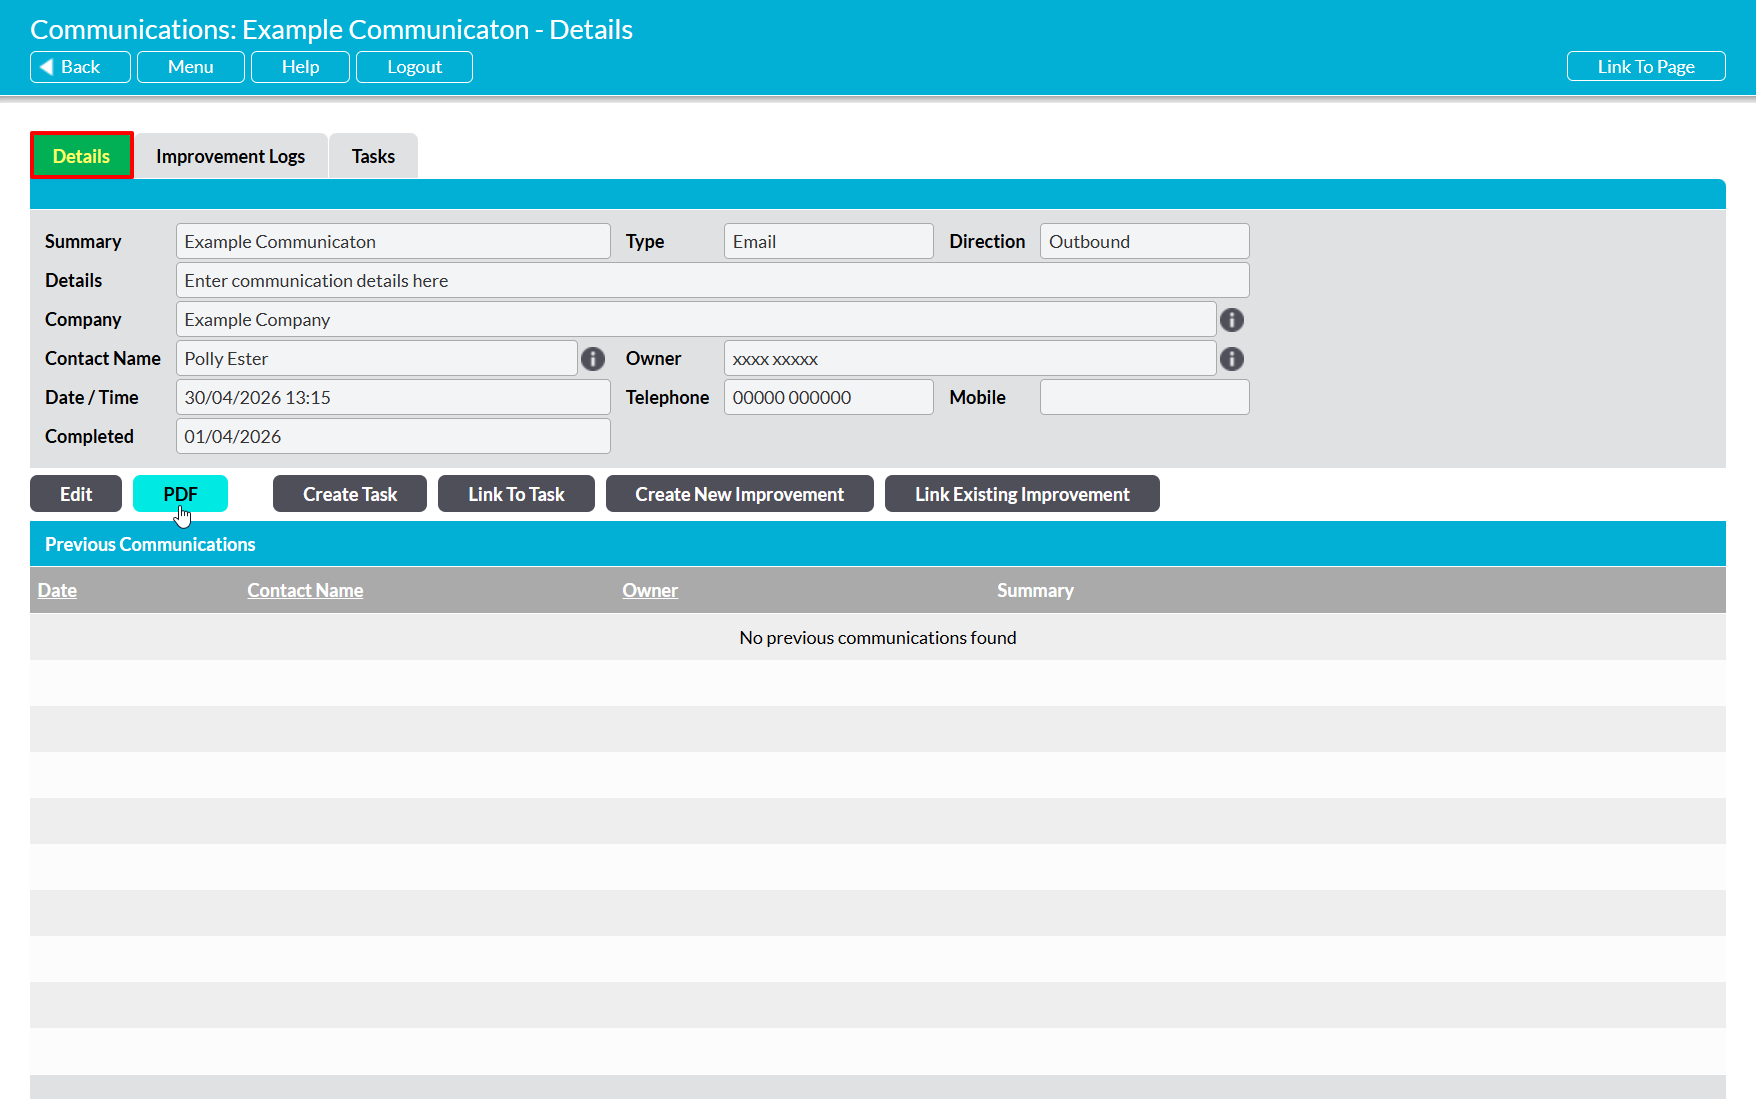Select the Details tab
1756x1118 pixels.
(x=81, y=156)
